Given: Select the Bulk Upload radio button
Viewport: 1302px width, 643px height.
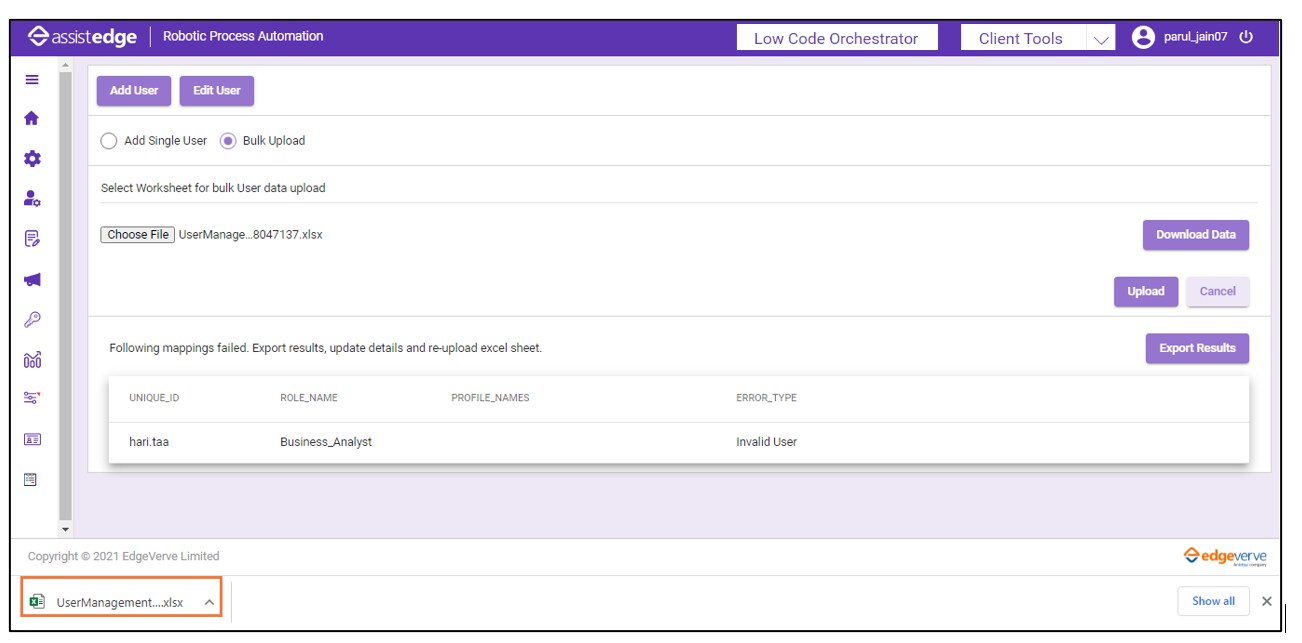Looking at the screenshot, I should [227, 141].
